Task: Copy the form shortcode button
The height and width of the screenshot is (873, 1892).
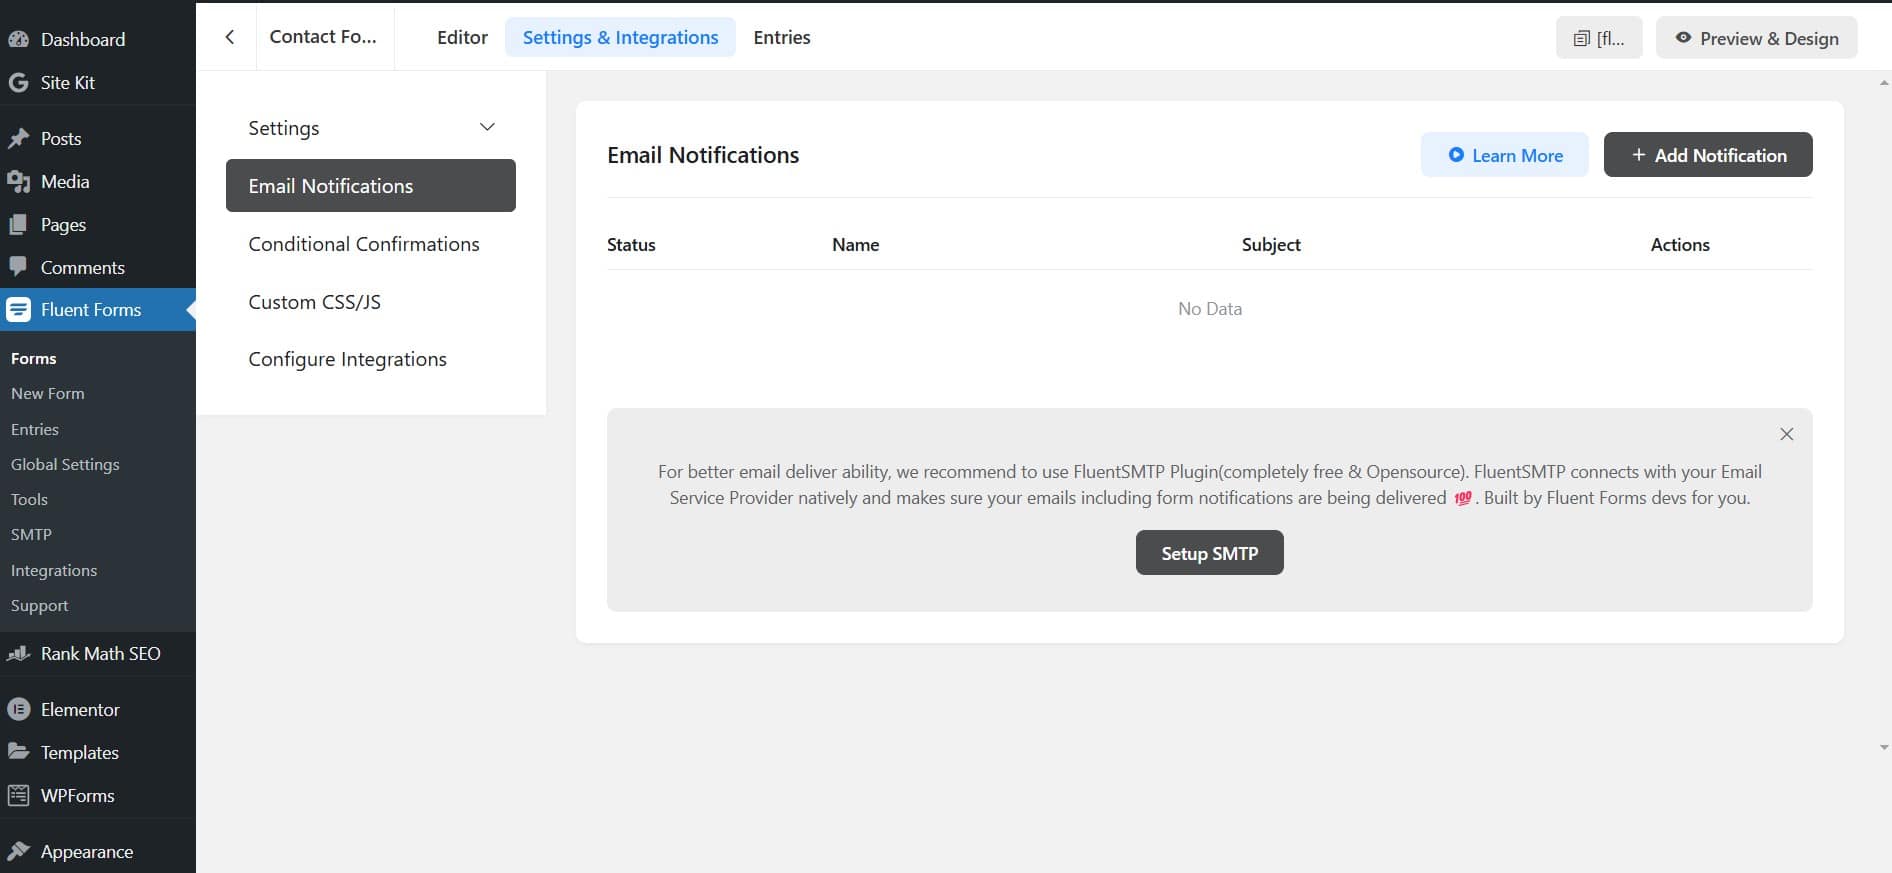Action: 1599,38
